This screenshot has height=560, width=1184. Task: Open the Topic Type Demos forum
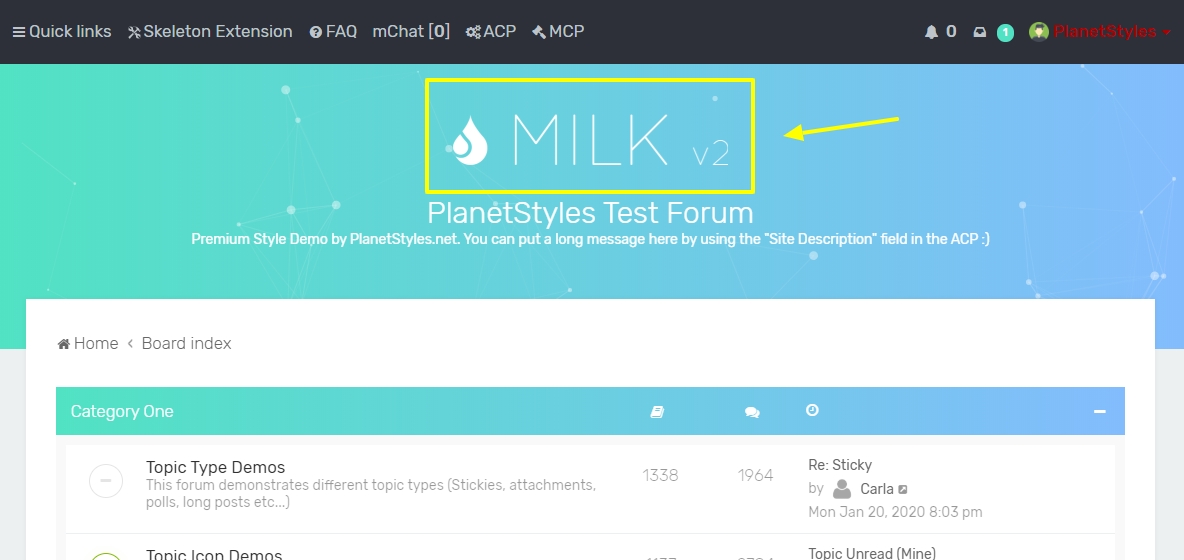click(x=215, y=467)
